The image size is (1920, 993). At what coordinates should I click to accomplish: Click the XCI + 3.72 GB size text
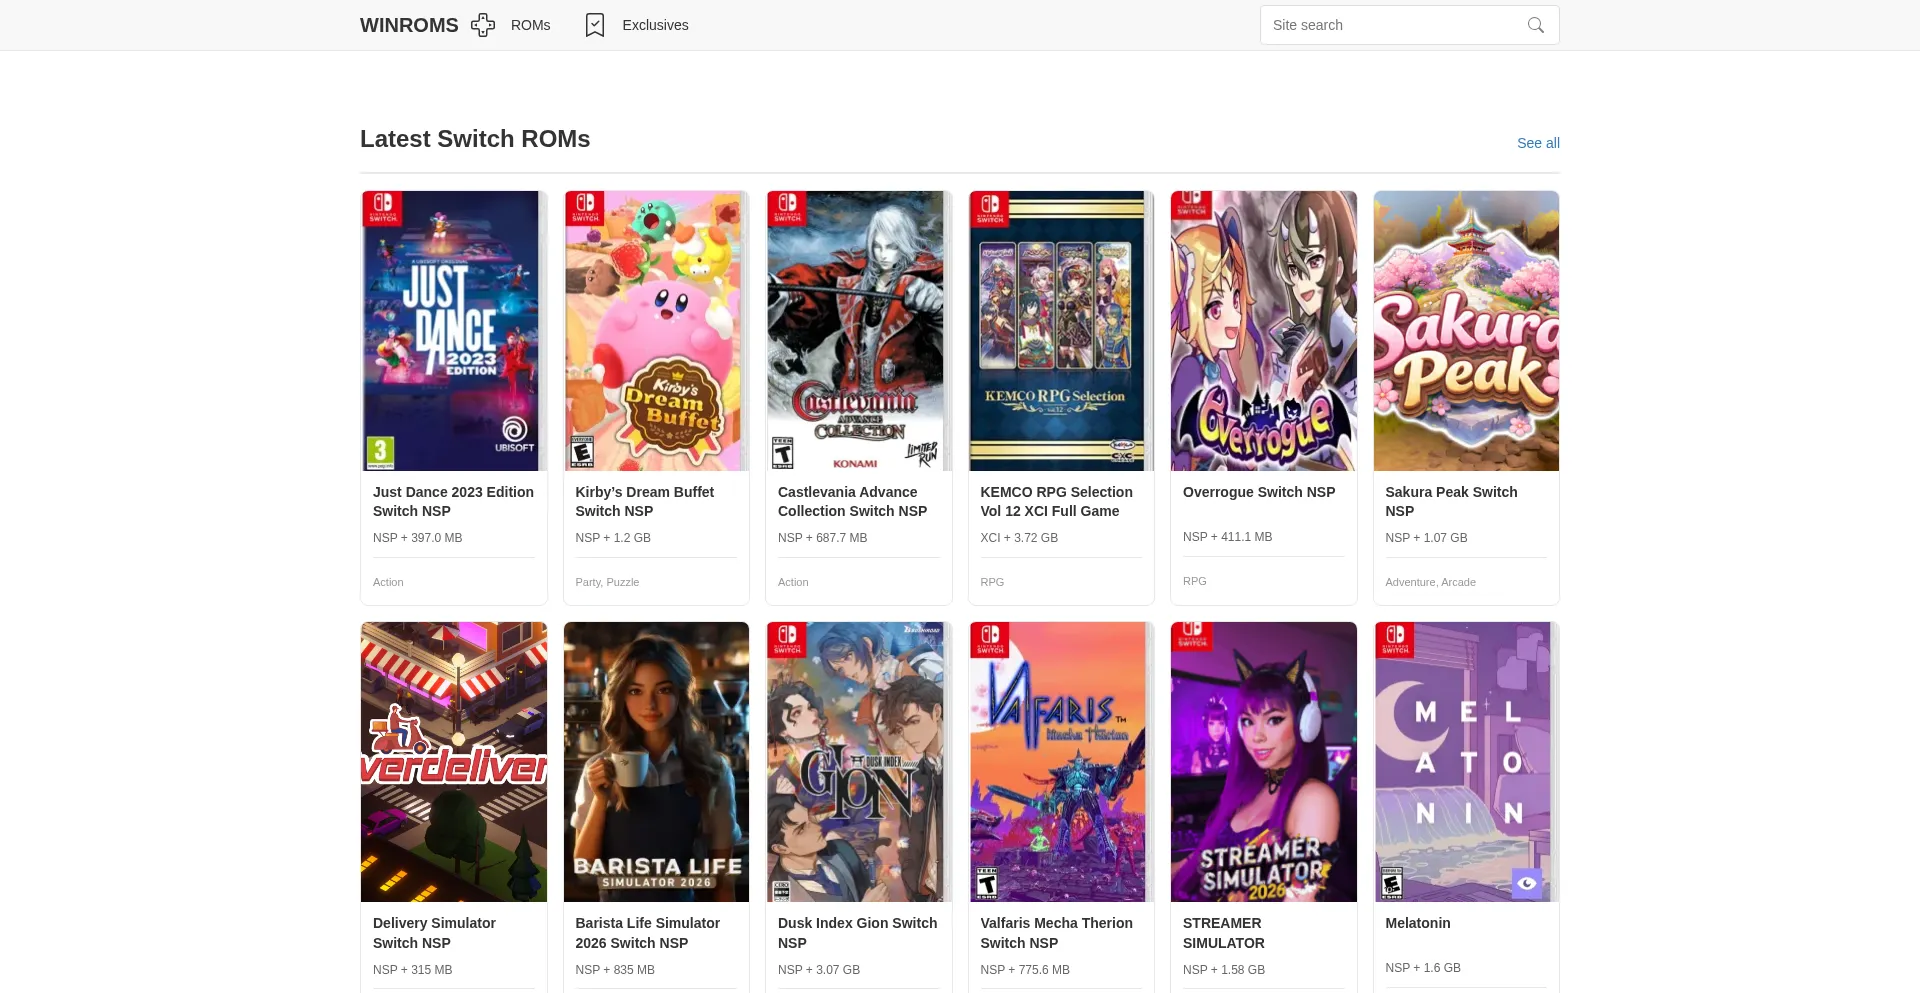[x=1019, y=538]
